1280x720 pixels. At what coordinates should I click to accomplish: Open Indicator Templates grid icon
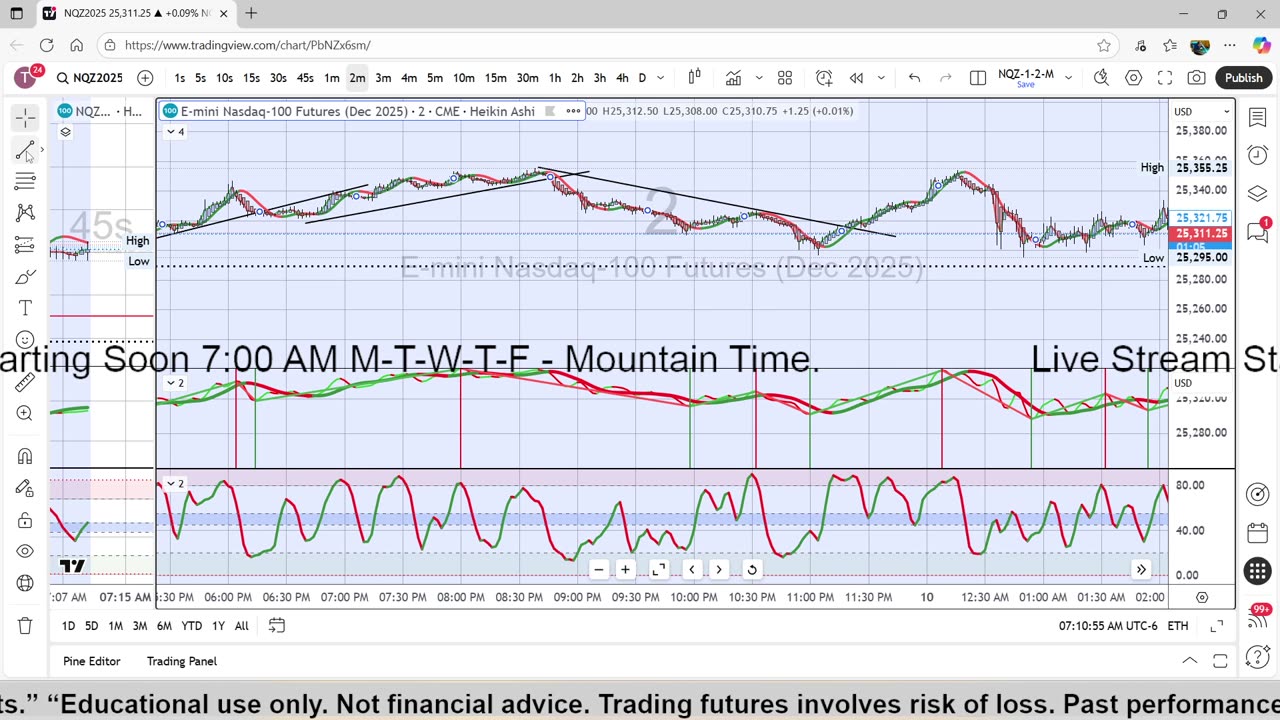click(785, 78)
